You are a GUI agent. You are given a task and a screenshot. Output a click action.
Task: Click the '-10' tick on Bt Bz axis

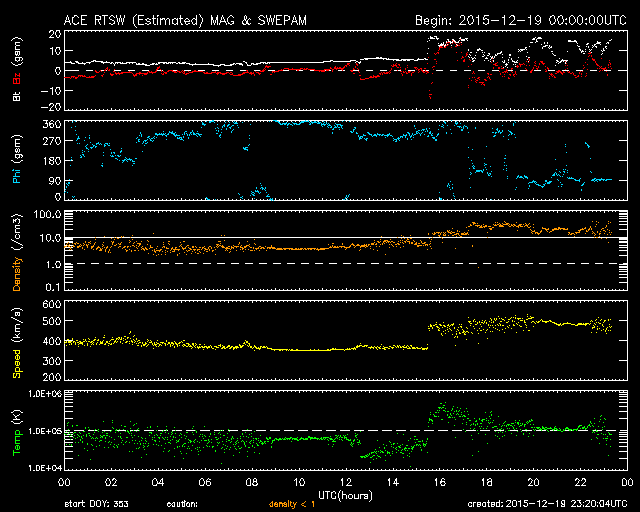(x=51, y=91)
